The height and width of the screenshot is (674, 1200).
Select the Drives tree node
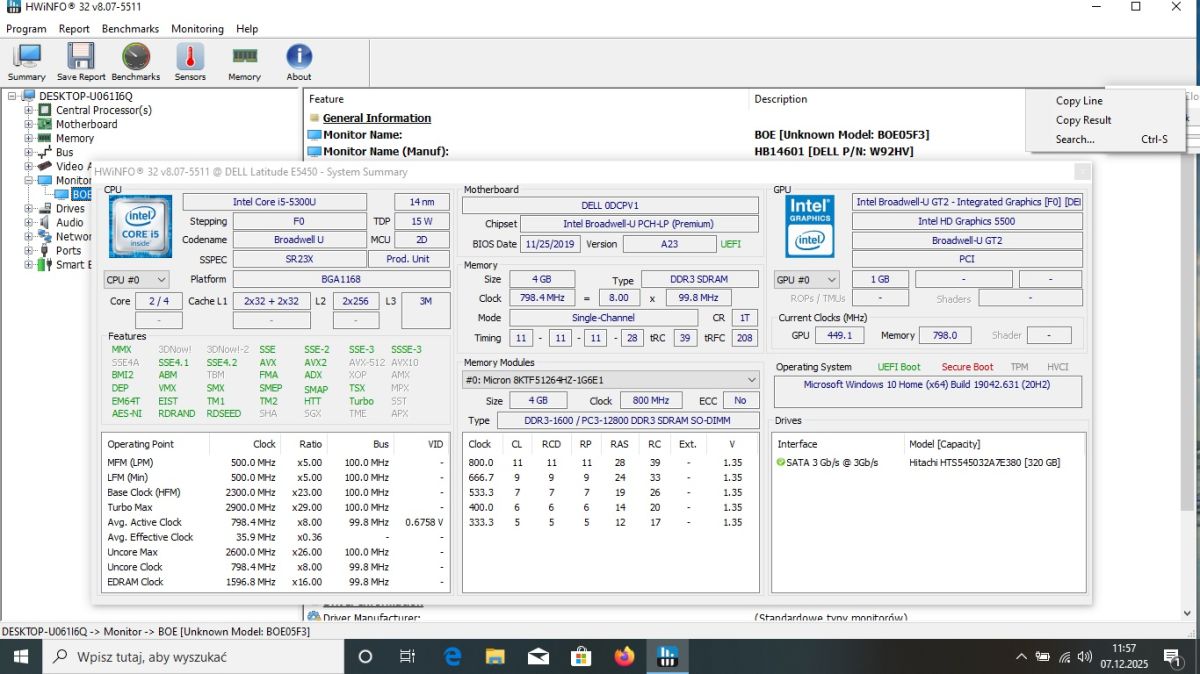coord(70,209)
